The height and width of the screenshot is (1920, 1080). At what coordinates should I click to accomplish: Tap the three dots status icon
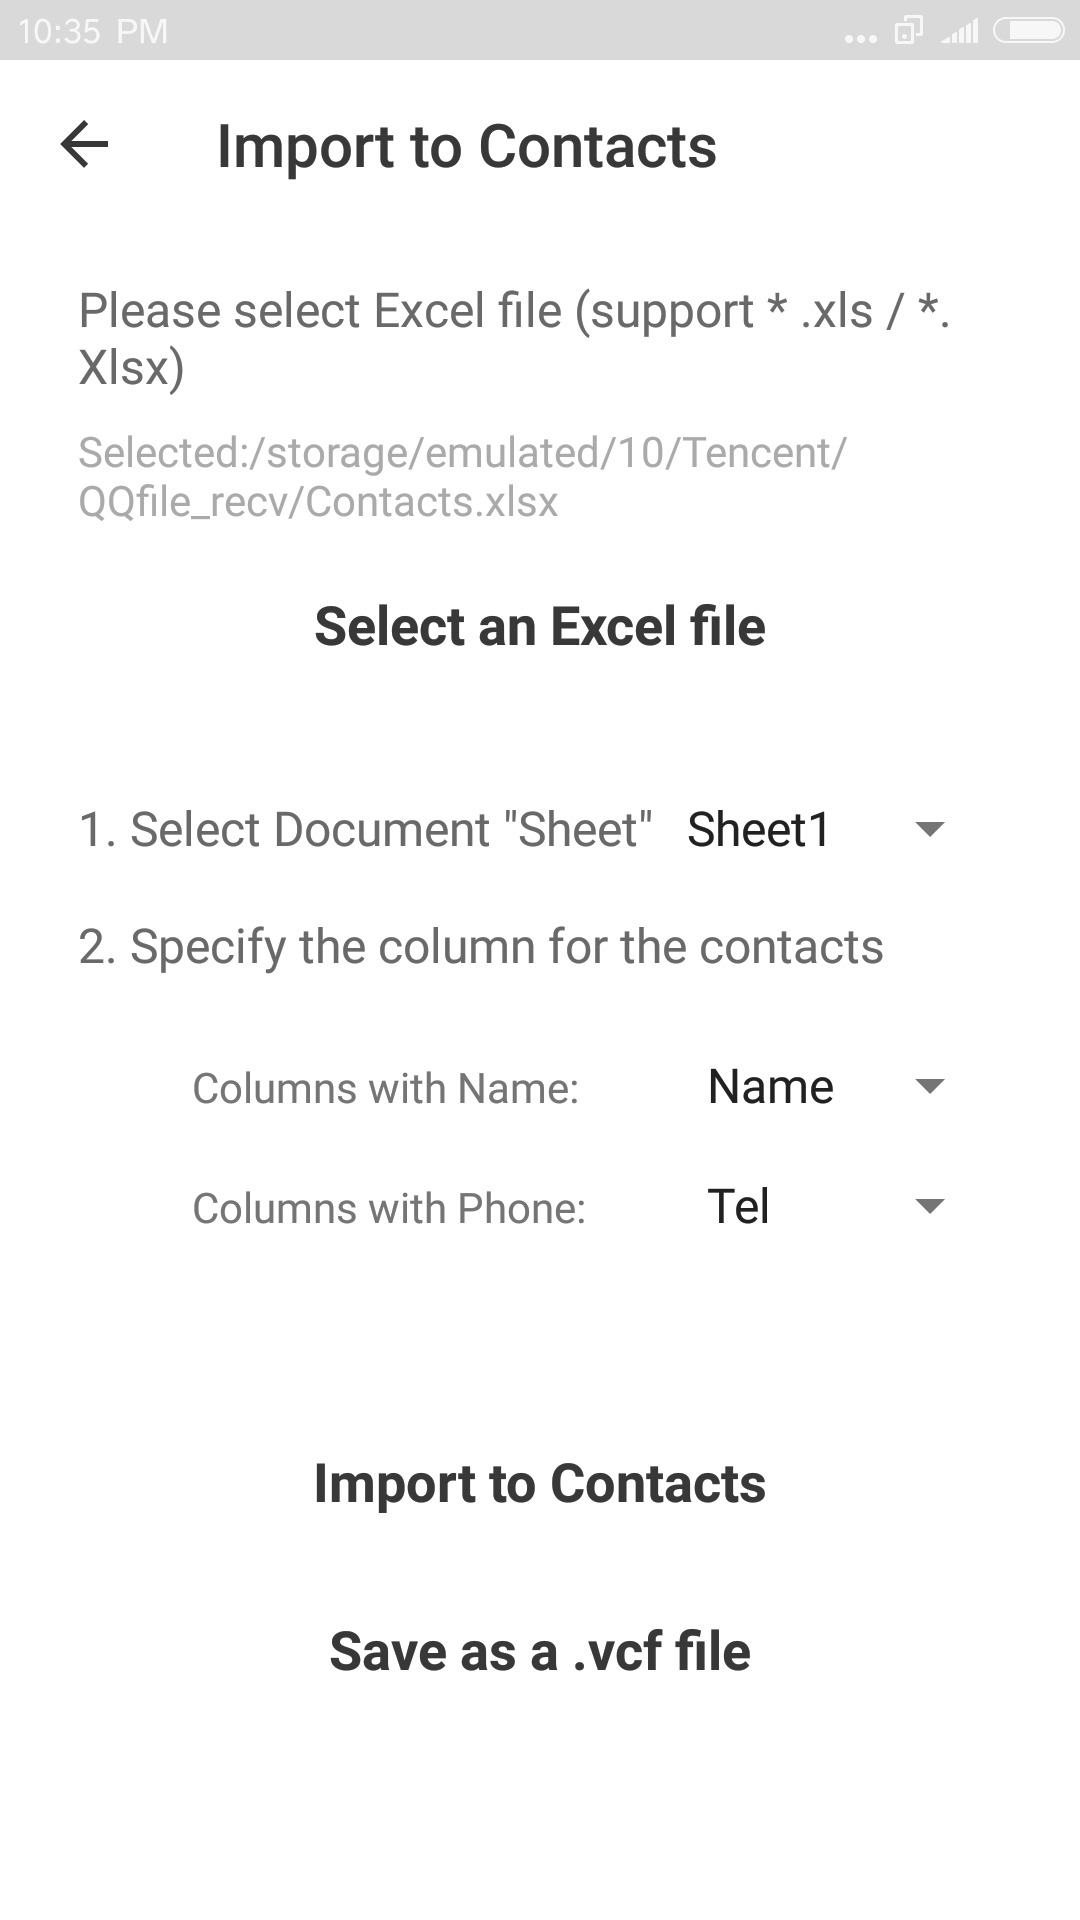pyautogui.click(x=860, y=39)
